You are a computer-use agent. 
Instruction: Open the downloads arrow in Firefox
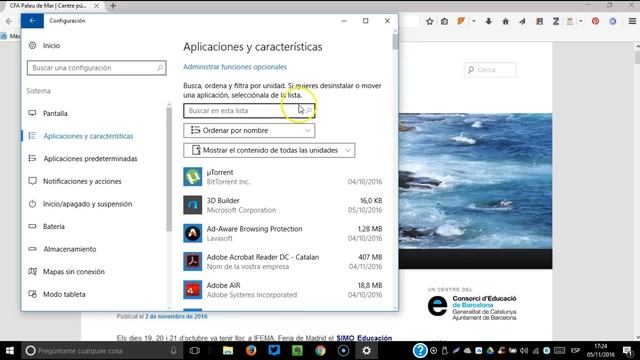click(489, 21)
